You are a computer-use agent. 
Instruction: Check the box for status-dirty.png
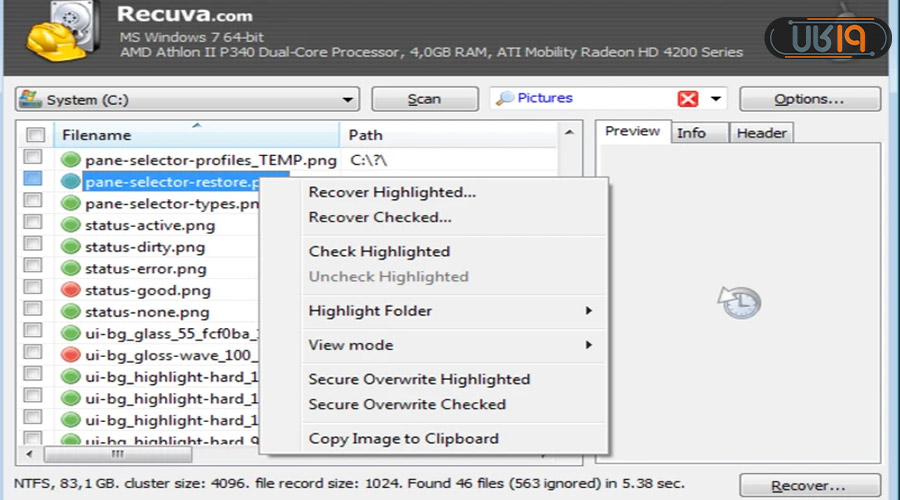(33, 246)
